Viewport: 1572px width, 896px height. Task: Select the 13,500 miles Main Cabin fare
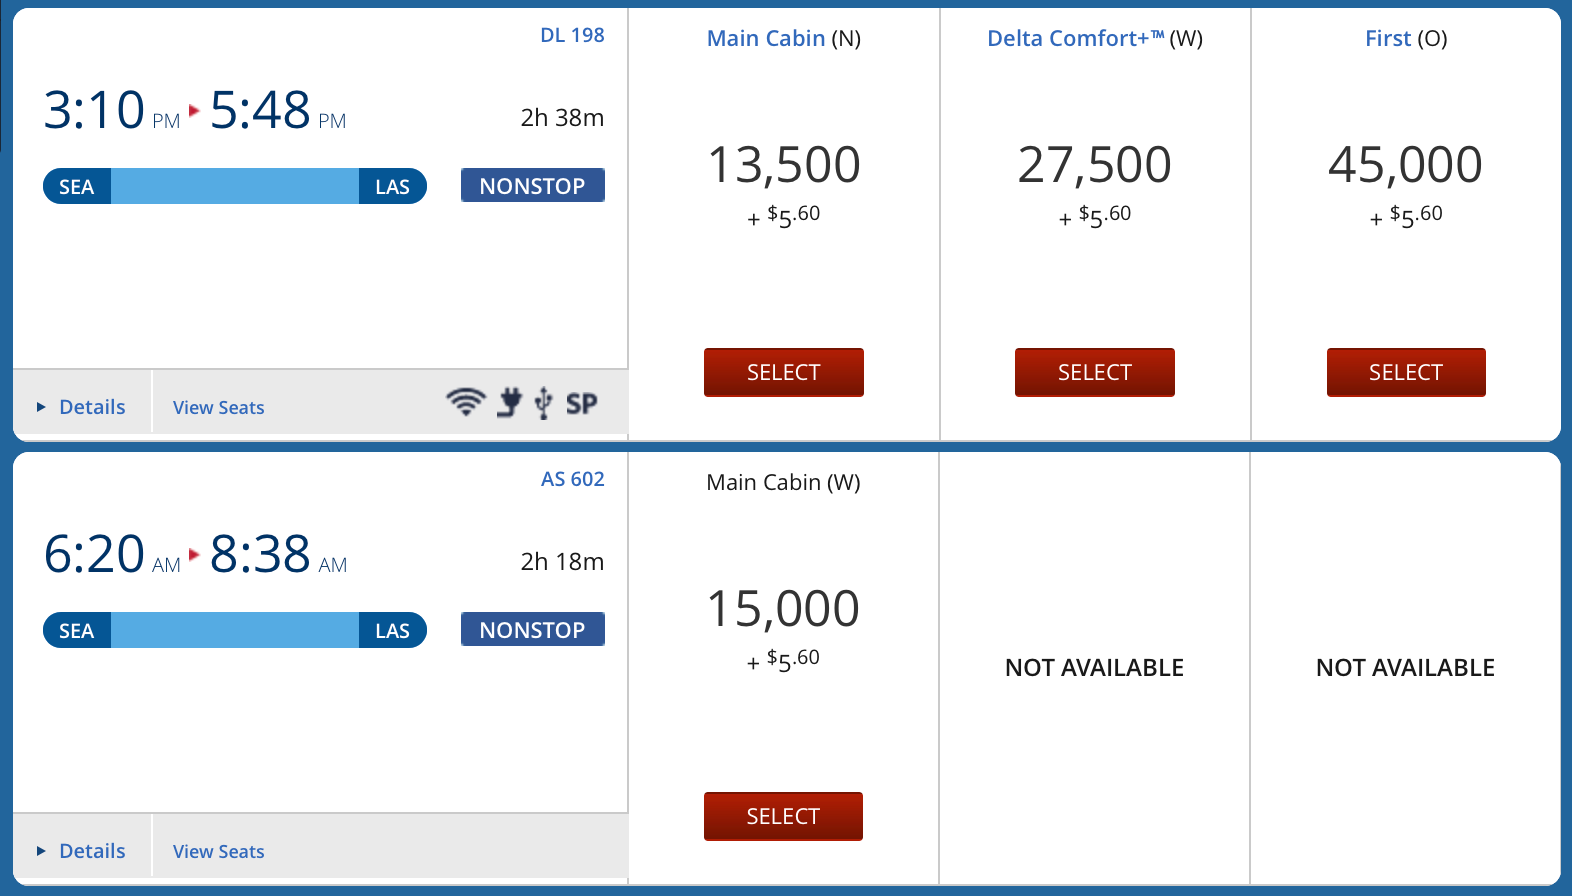(x=783, y=372)
